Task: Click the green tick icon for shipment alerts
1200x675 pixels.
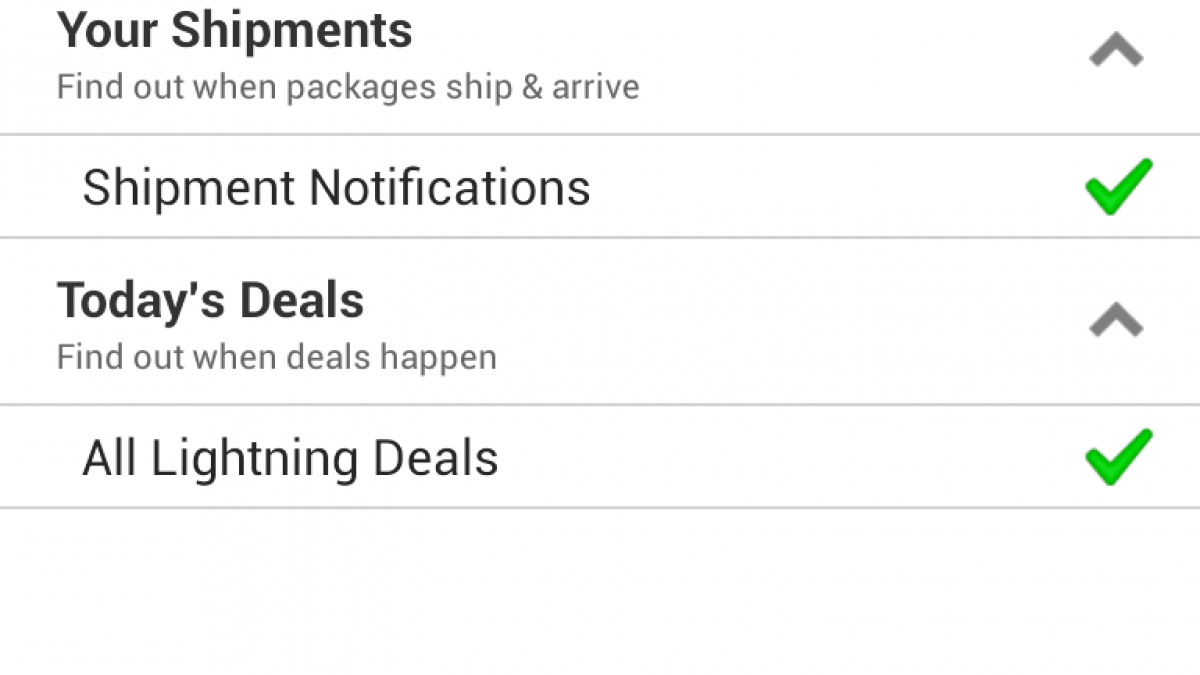Action: coord(1118,187)
